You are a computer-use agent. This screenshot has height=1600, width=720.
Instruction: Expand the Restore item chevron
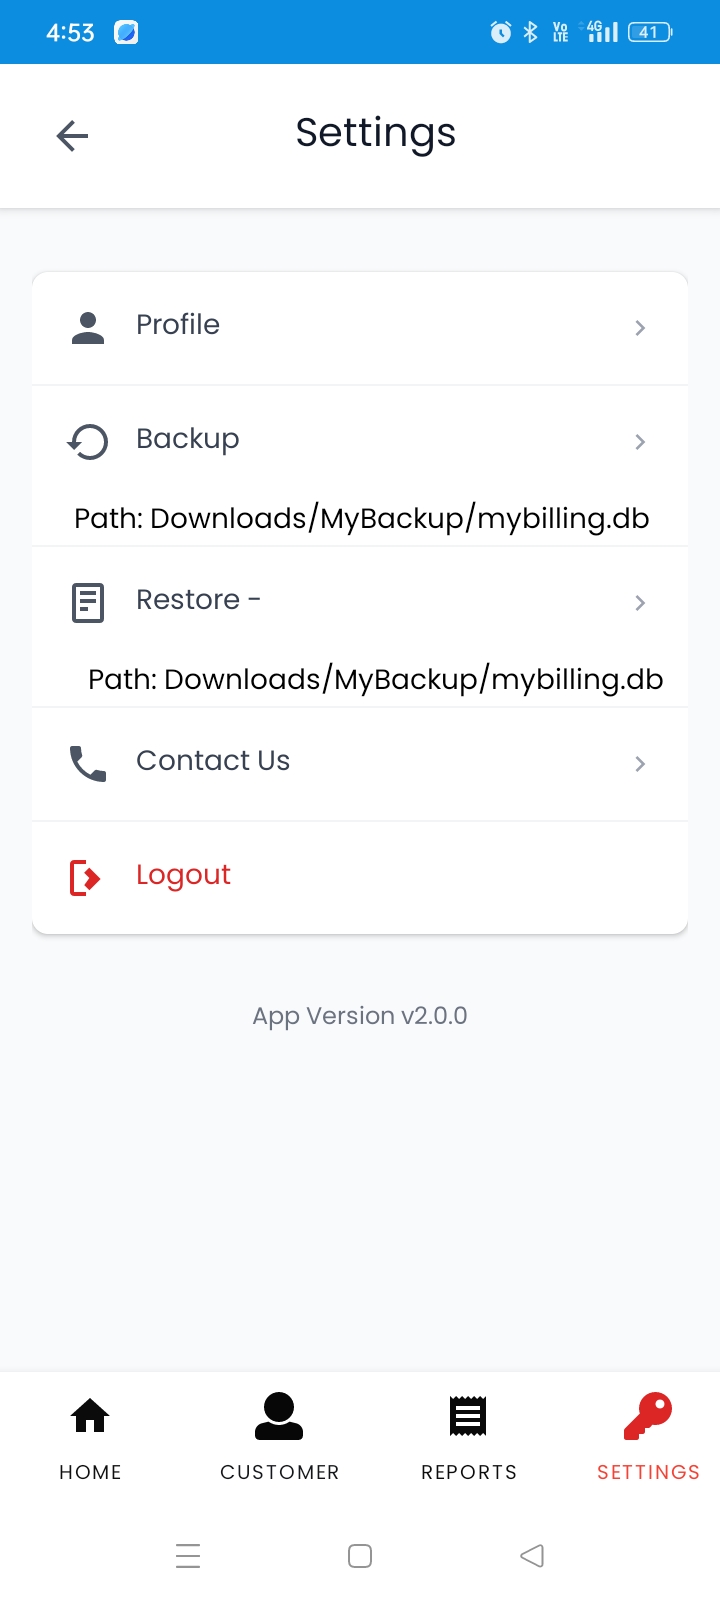point(639,602)
